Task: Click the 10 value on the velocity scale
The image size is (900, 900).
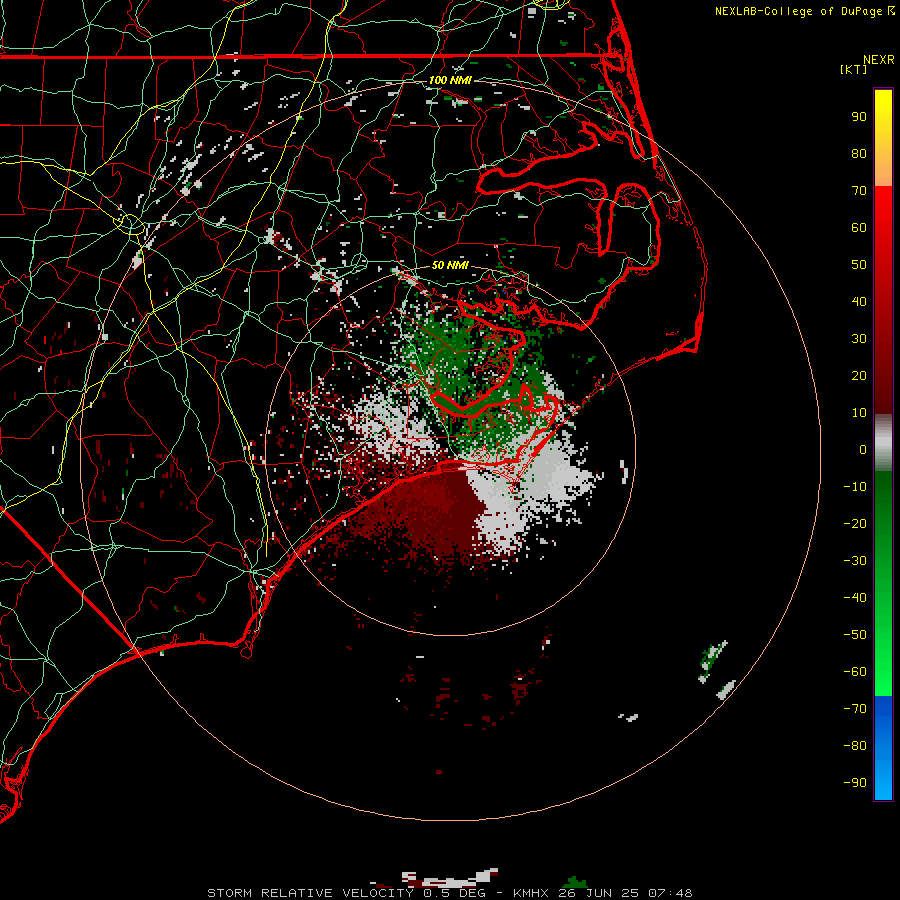Action: [859, 413]
